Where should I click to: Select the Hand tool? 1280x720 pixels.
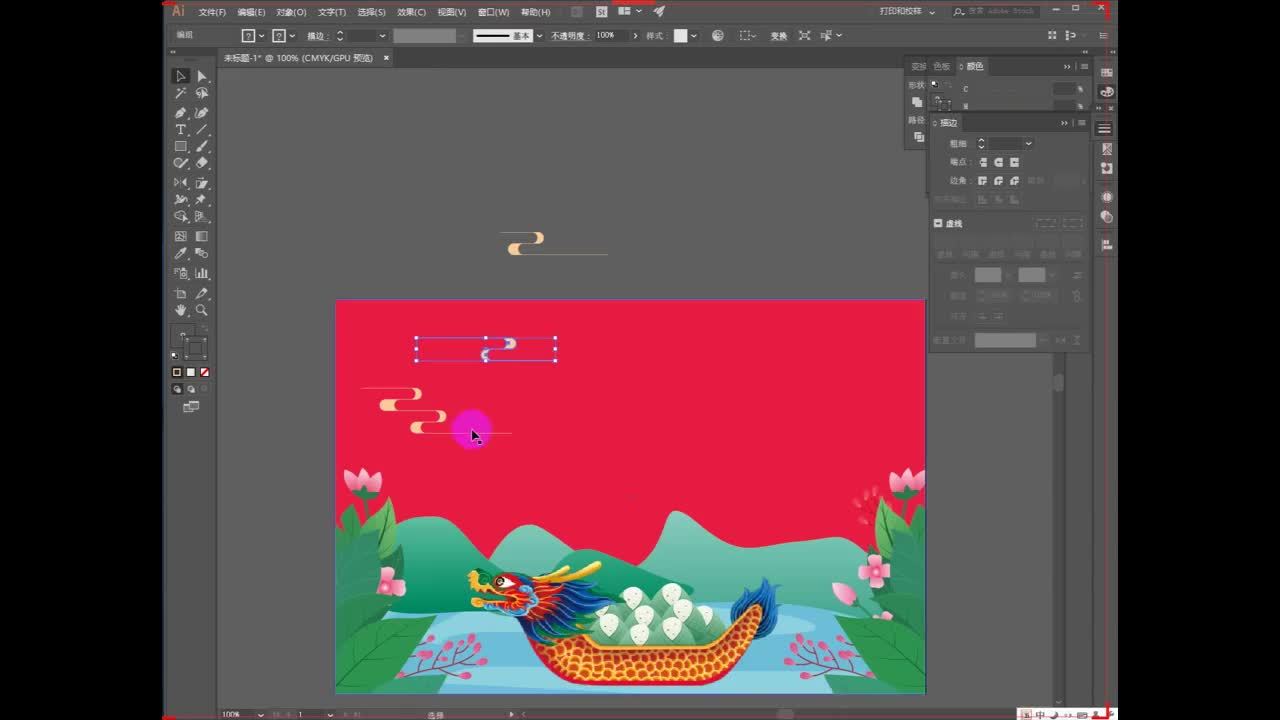tap(181, 311)
